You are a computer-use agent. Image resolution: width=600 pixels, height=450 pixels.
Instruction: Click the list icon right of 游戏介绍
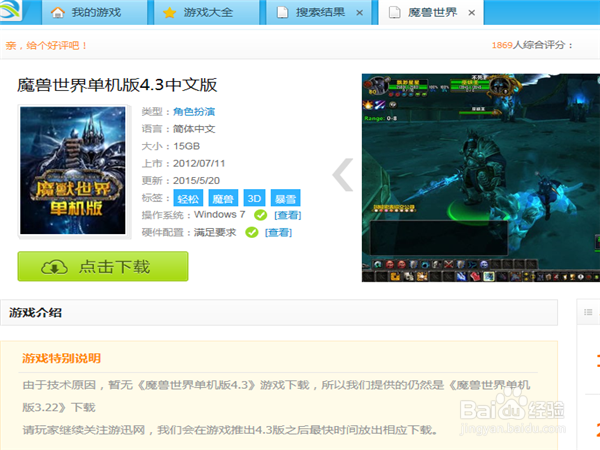pos(588,312)
